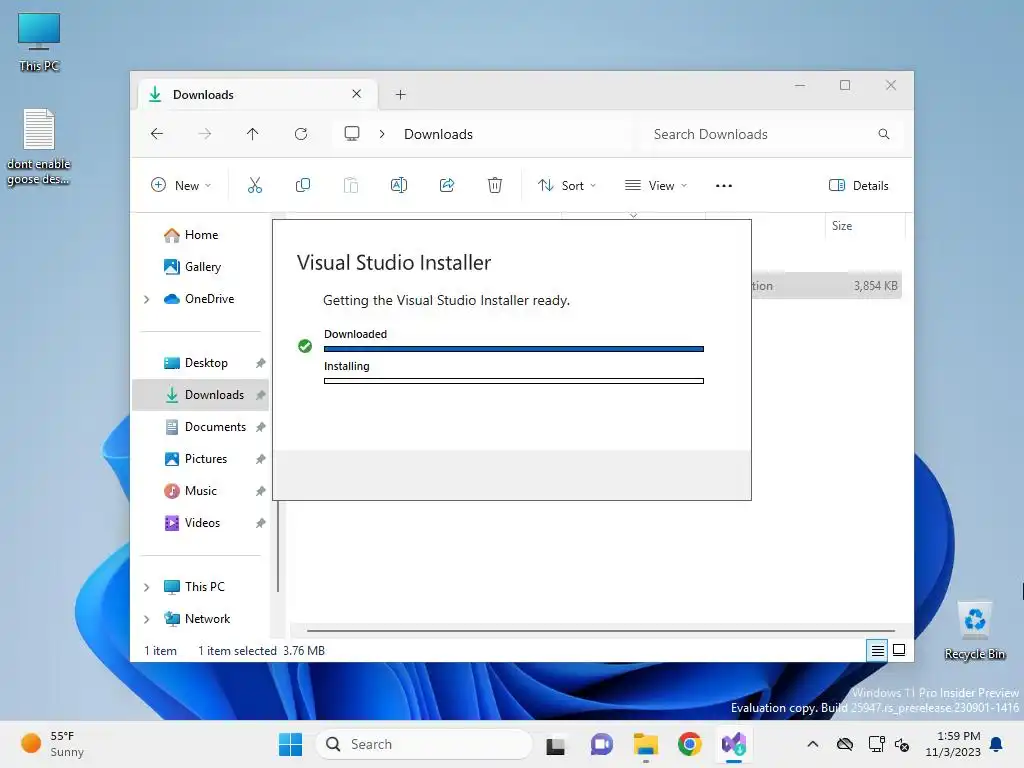Click the Downloaded progress bar
Screen dimensions: 1024x768
pos(514,349)
